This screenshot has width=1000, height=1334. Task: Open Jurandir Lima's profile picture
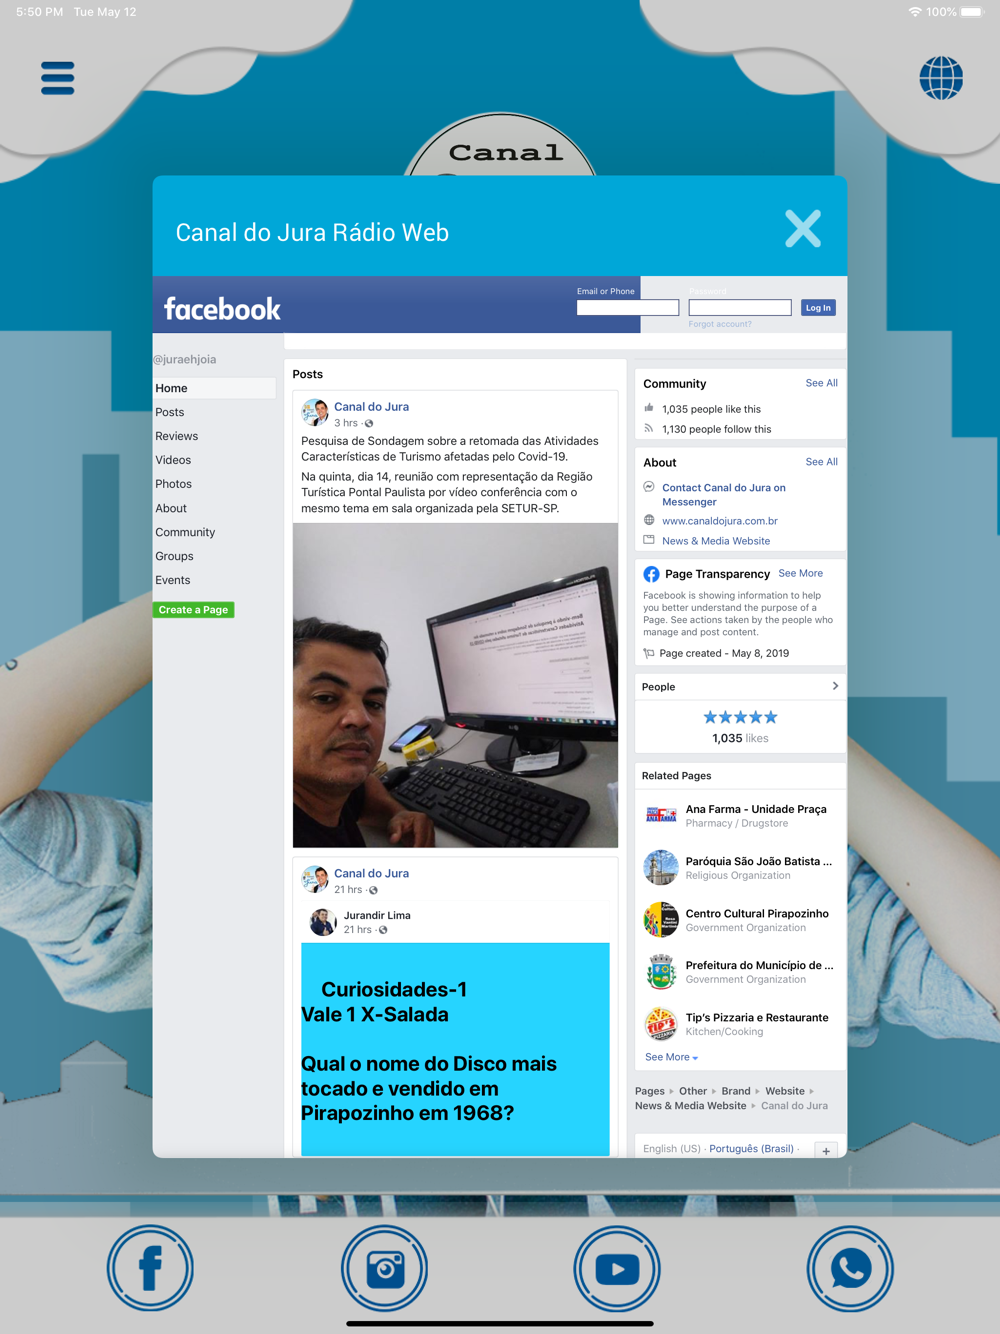pyautogui.click(x=323, y=921)
